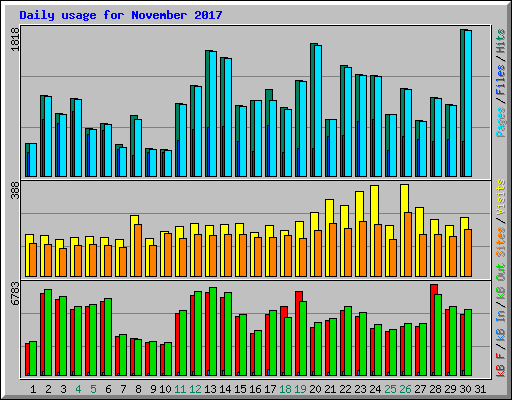This screenshot has height=400, width=512.
Task: Select the day 13 green kB Out bar
Action: tap(213, 332)
